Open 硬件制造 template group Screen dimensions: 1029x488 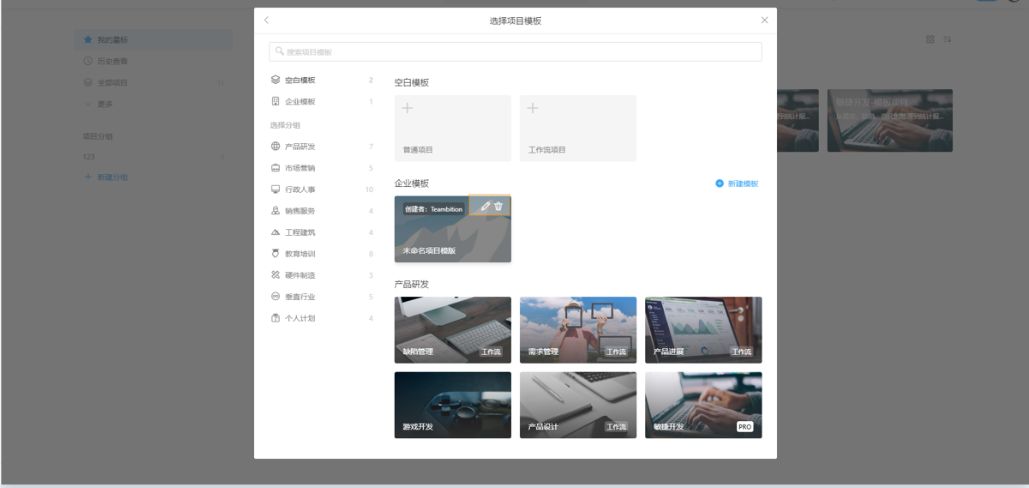[x=322, y=275]
